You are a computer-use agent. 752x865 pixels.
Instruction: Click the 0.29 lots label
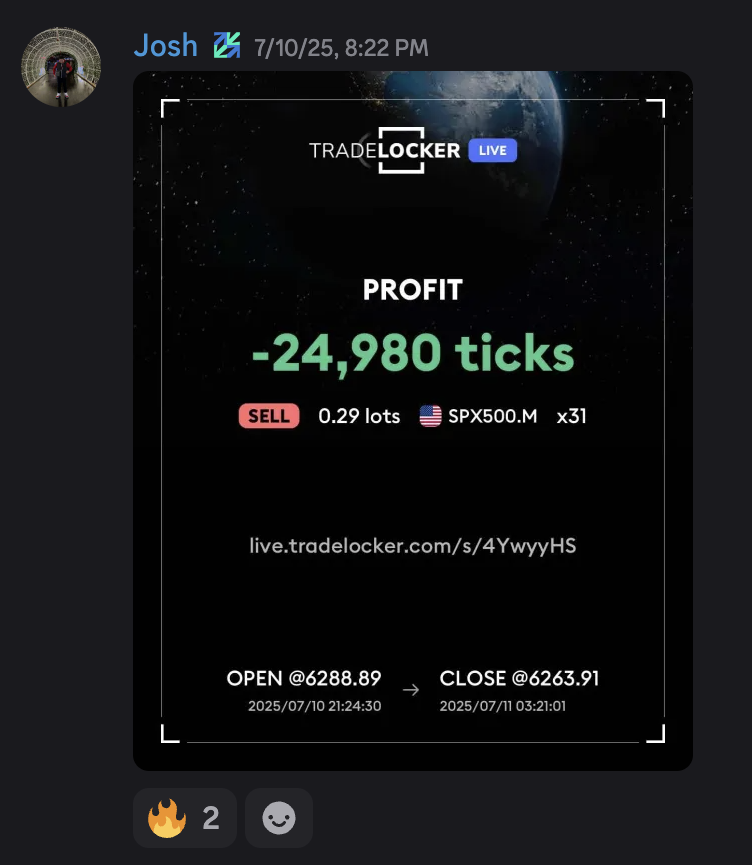coord(359,416)
